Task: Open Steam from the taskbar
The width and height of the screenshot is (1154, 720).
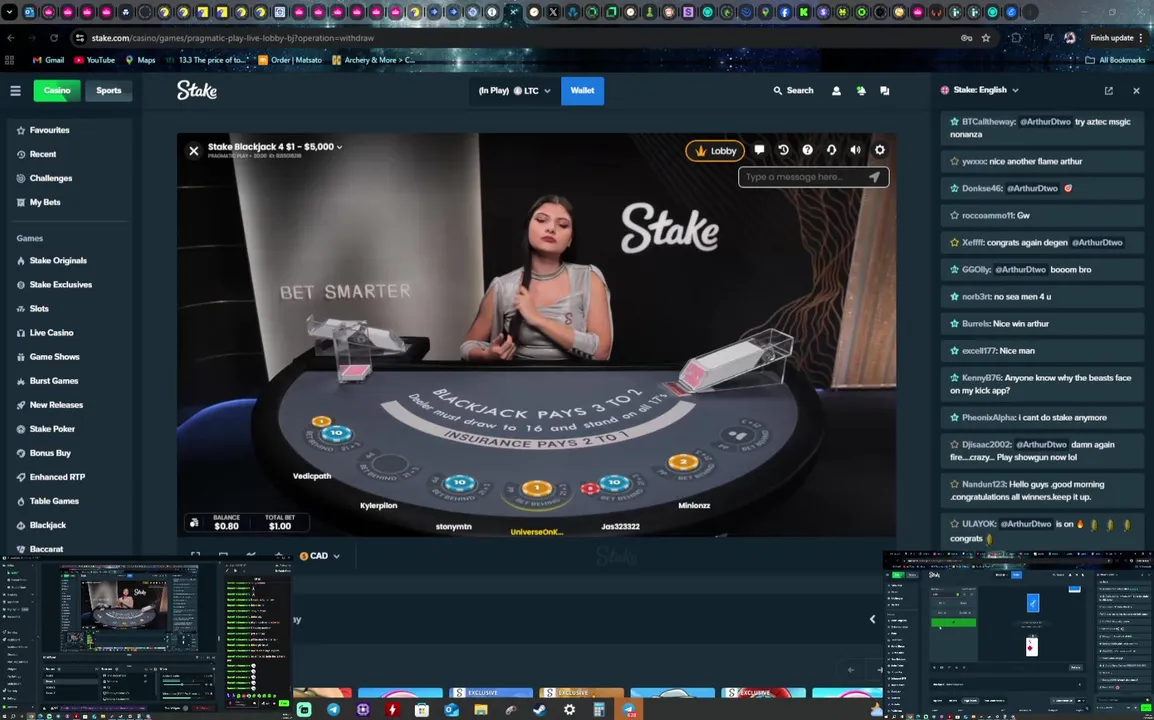Action: coord(540,710)
